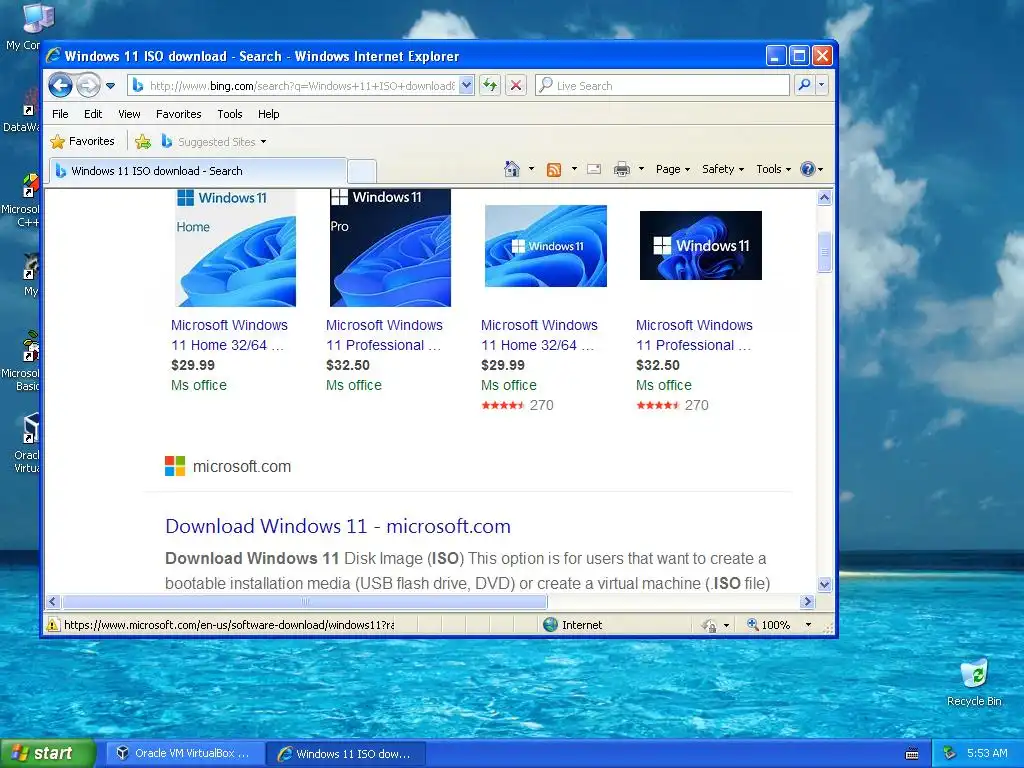Click the vertical scrollbar up arrow

pos(824,197)
